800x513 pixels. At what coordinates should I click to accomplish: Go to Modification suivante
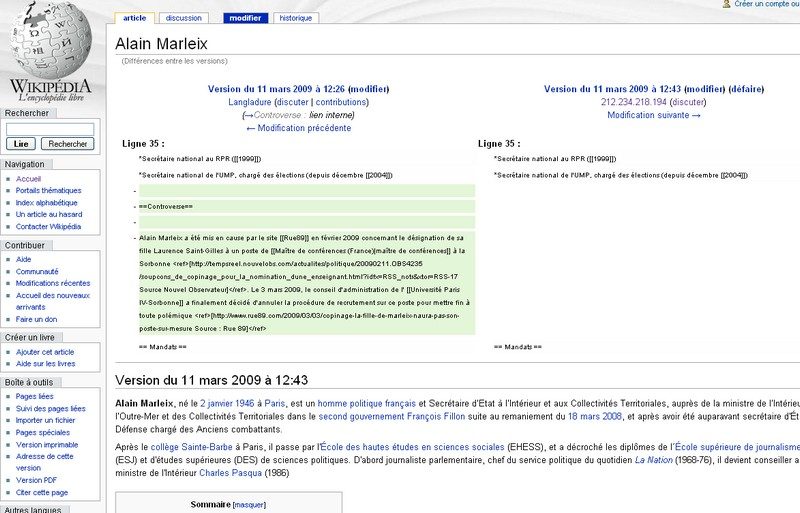click(x=654, y=115)
